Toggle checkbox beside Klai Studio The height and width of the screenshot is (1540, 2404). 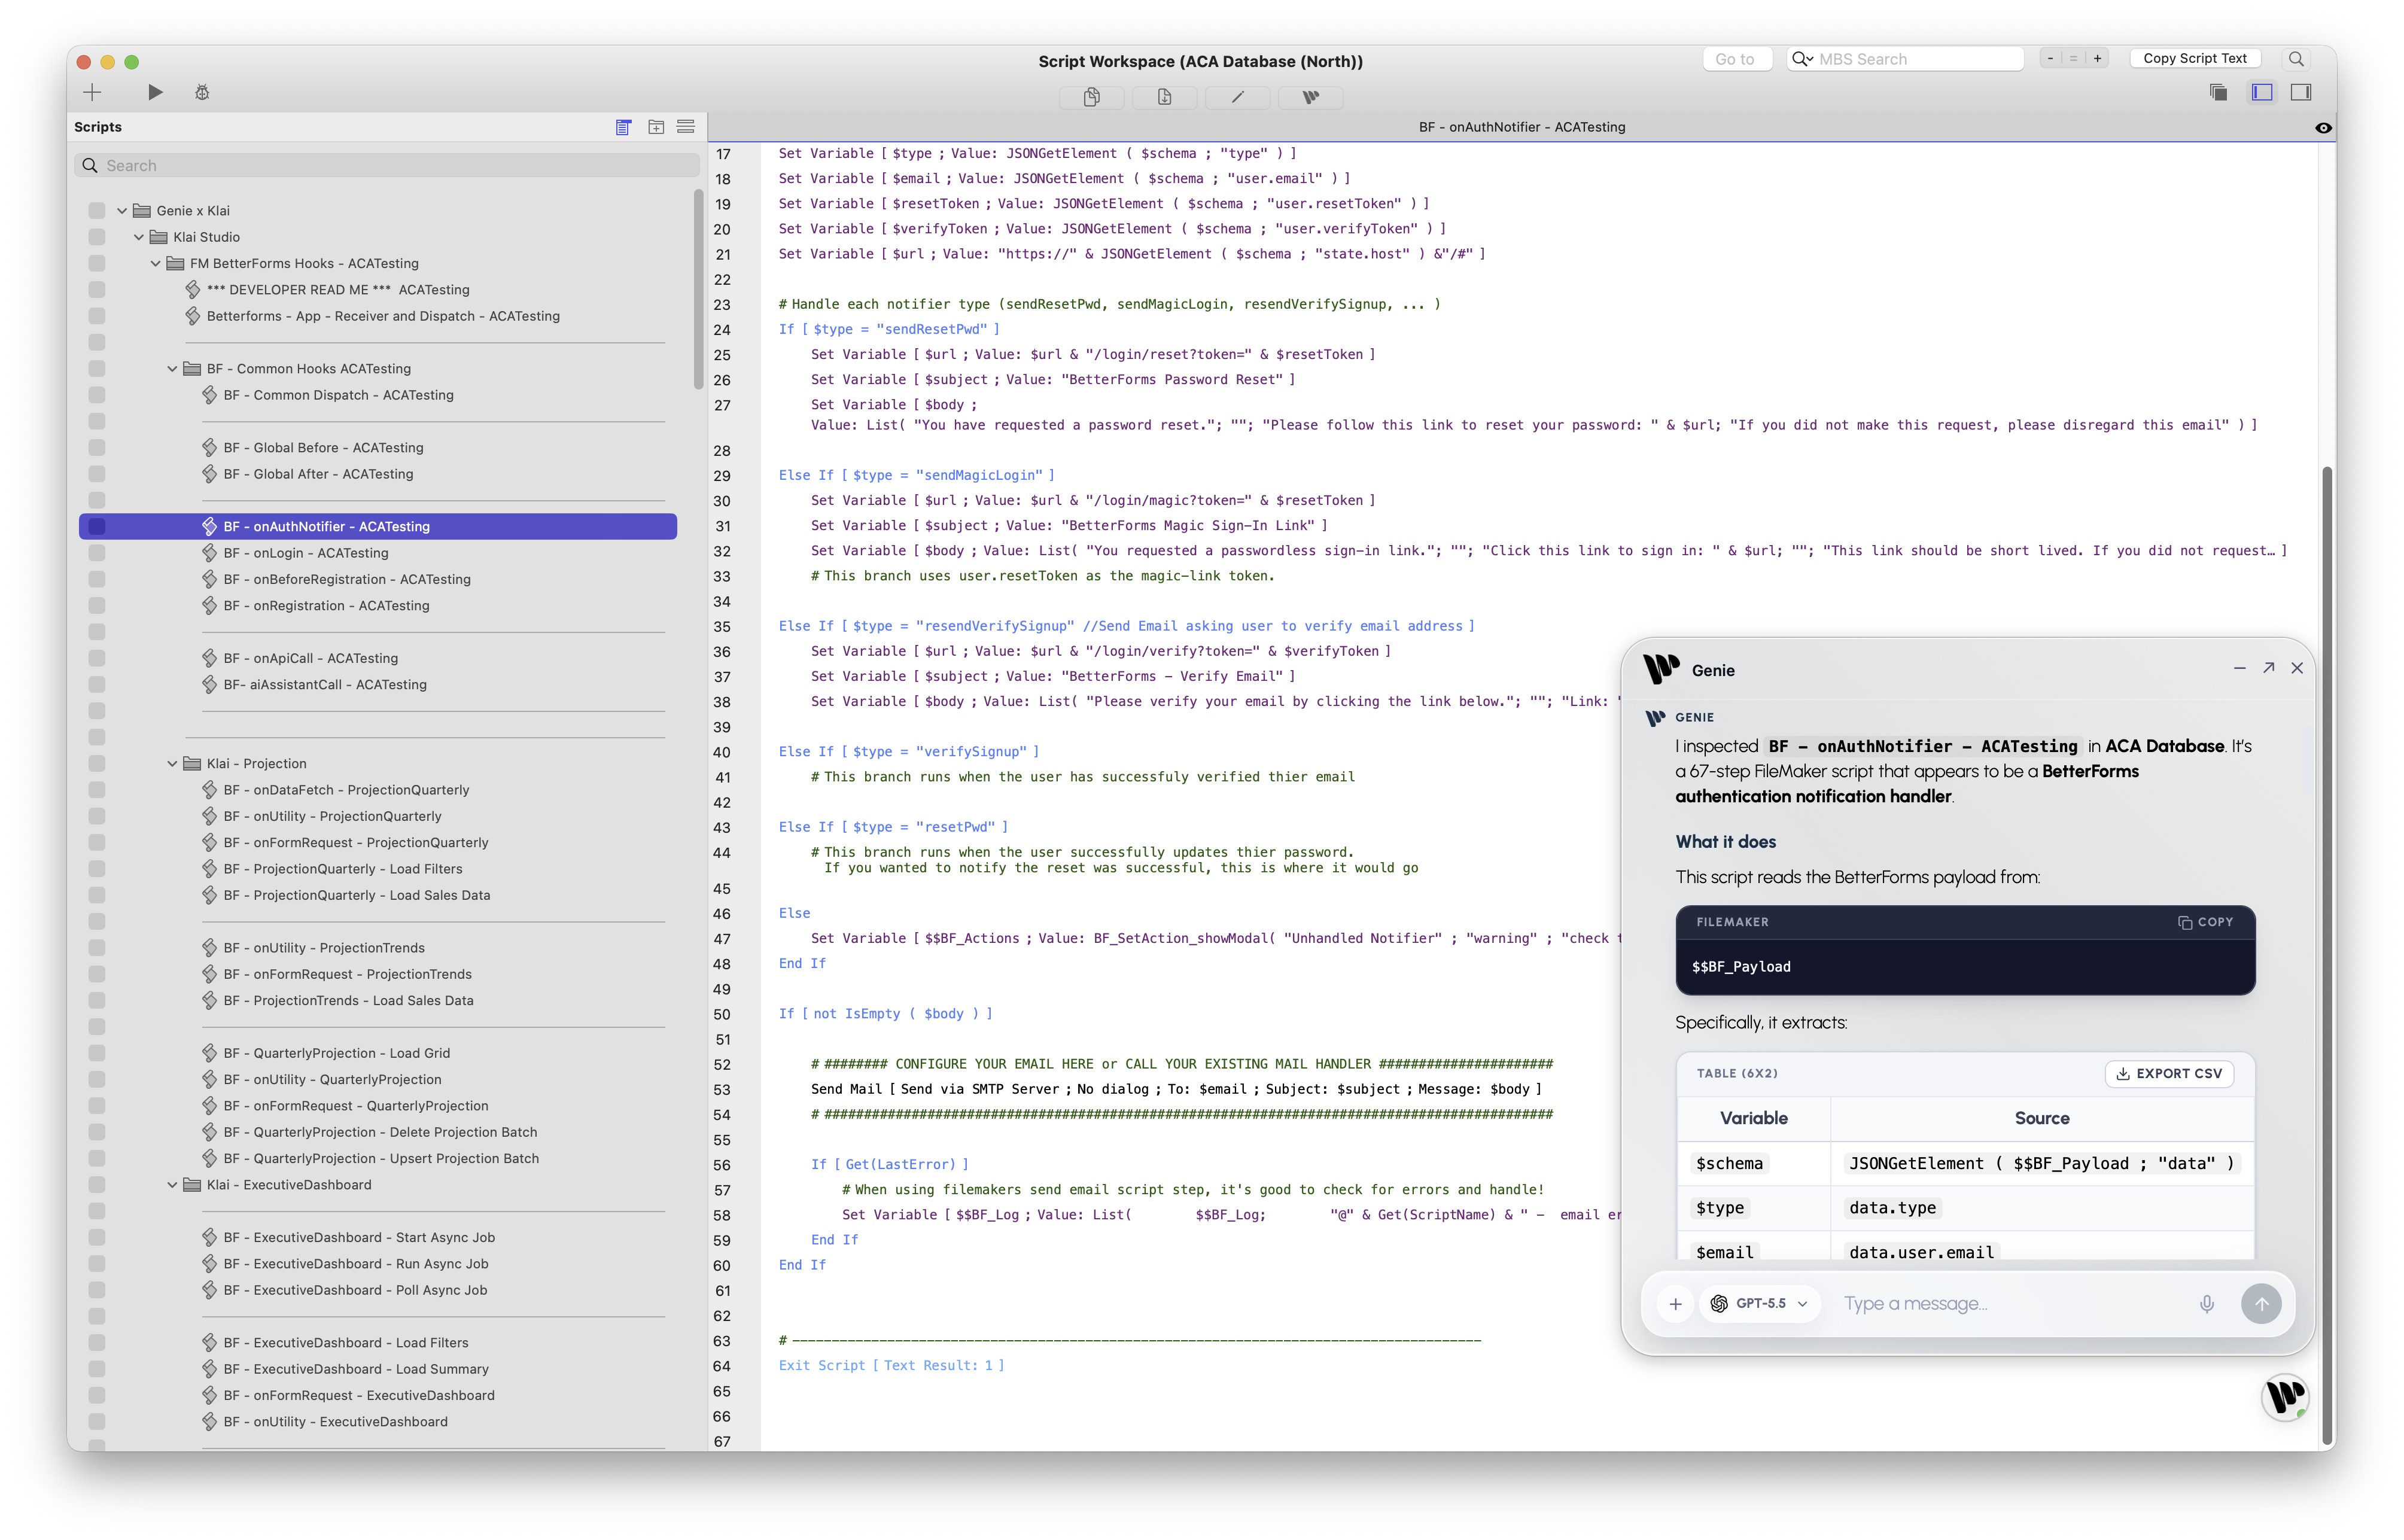(97, 237)
